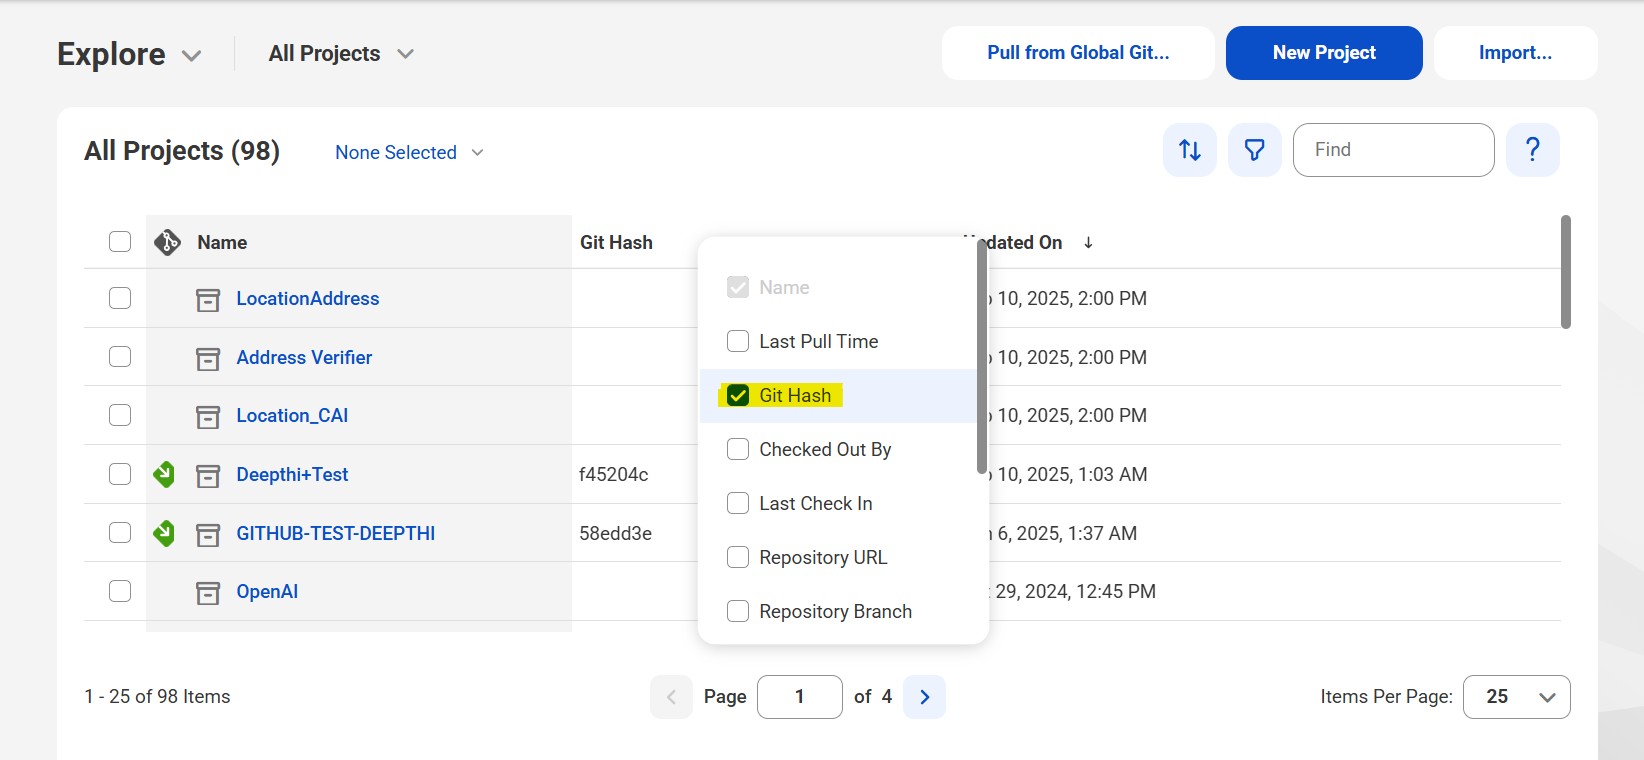Open the sort options icon
Viewport: 1644px width, 760px height.
1190,150
